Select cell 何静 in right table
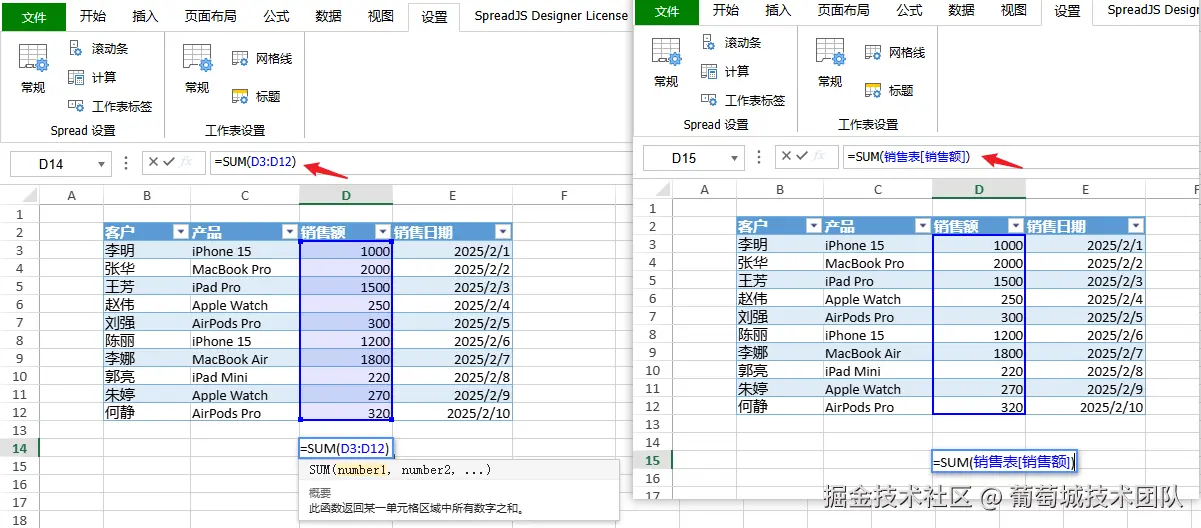This screenshot has height=528, width=1201. click(780, 407)
